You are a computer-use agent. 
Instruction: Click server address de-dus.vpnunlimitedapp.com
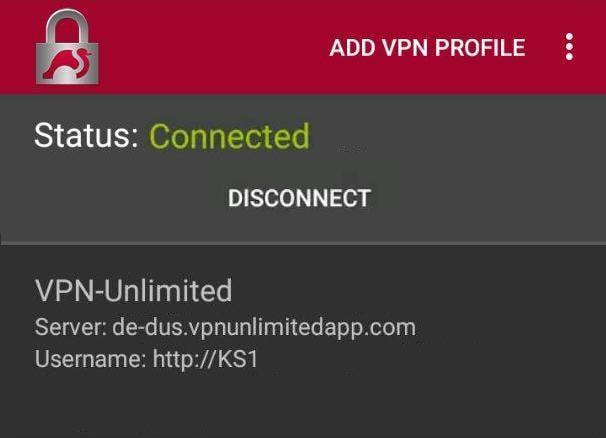tap(264, 328)
